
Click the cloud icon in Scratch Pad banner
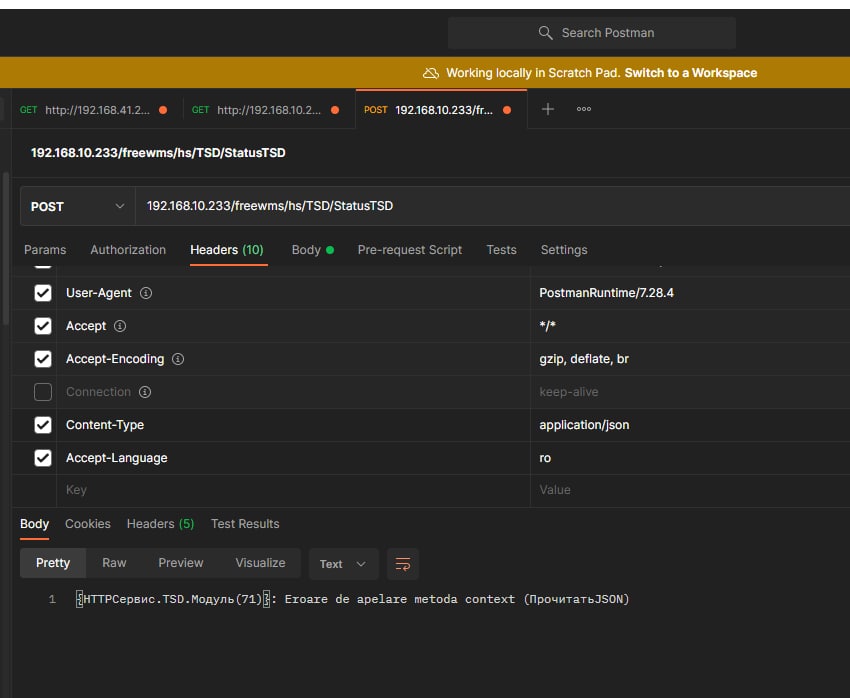[x=431, y=73]
